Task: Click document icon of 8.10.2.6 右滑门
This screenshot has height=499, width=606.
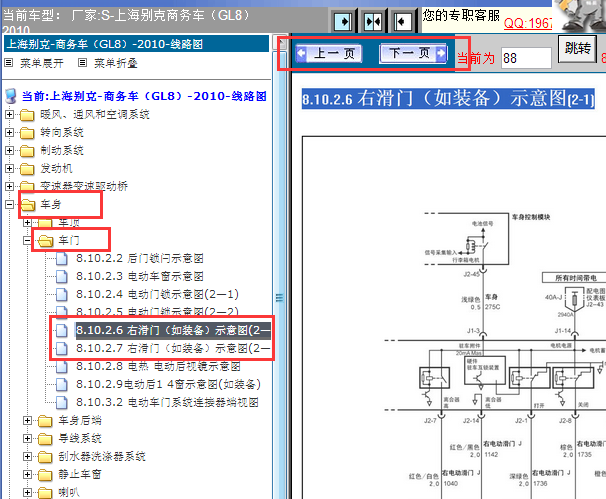Action: click(x=62, y=330)
